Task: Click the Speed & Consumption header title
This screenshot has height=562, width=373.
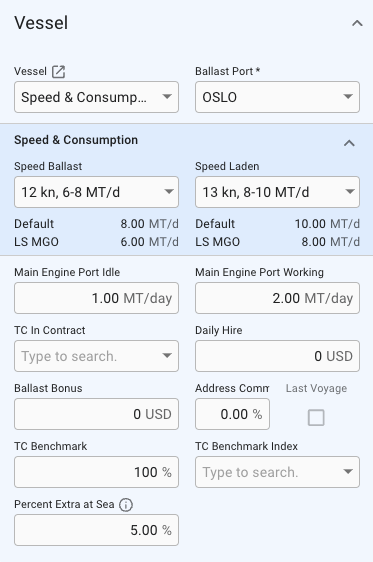Action: click(x=76, y=140)
